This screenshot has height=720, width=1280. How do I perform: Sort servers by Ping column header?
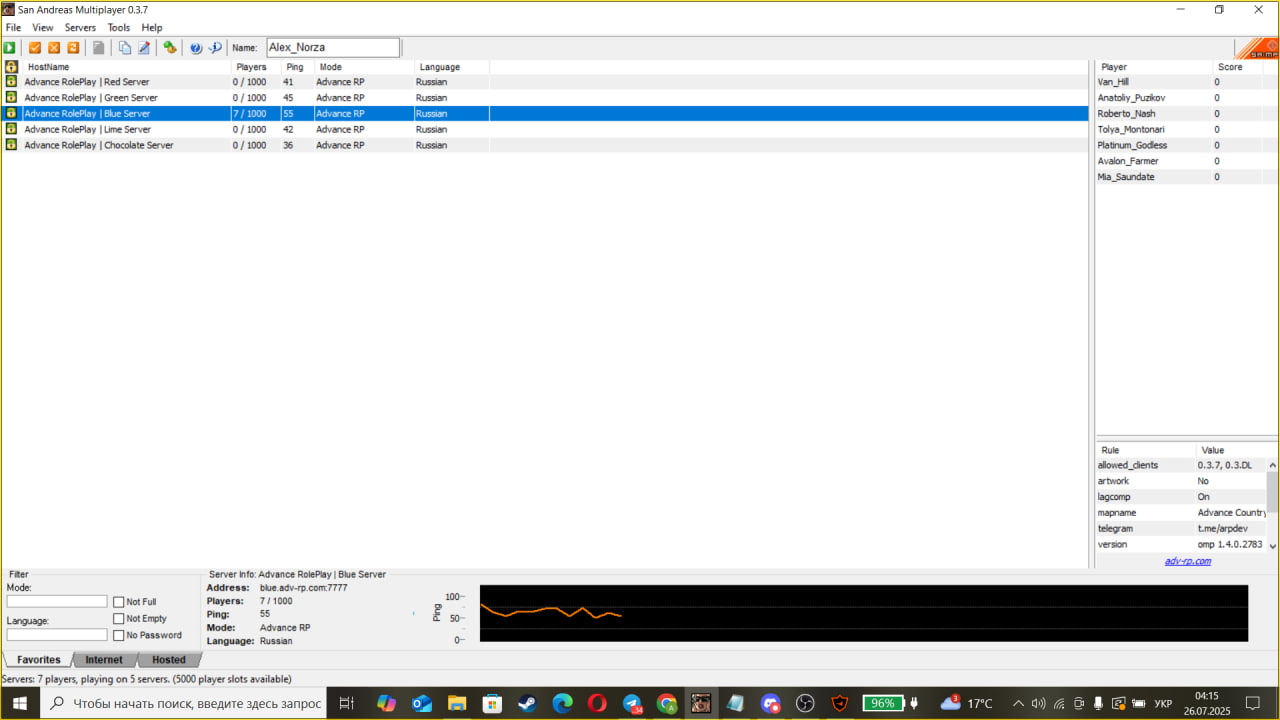pos(298,67)
